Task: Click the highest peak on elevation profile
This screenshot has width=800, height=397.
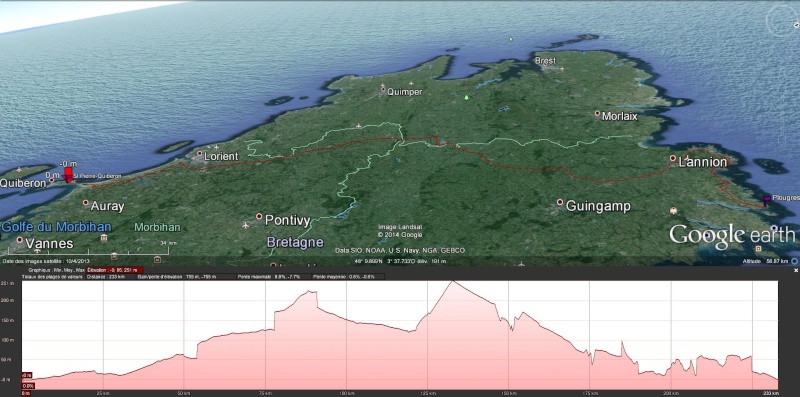Action: coord(452,282)
